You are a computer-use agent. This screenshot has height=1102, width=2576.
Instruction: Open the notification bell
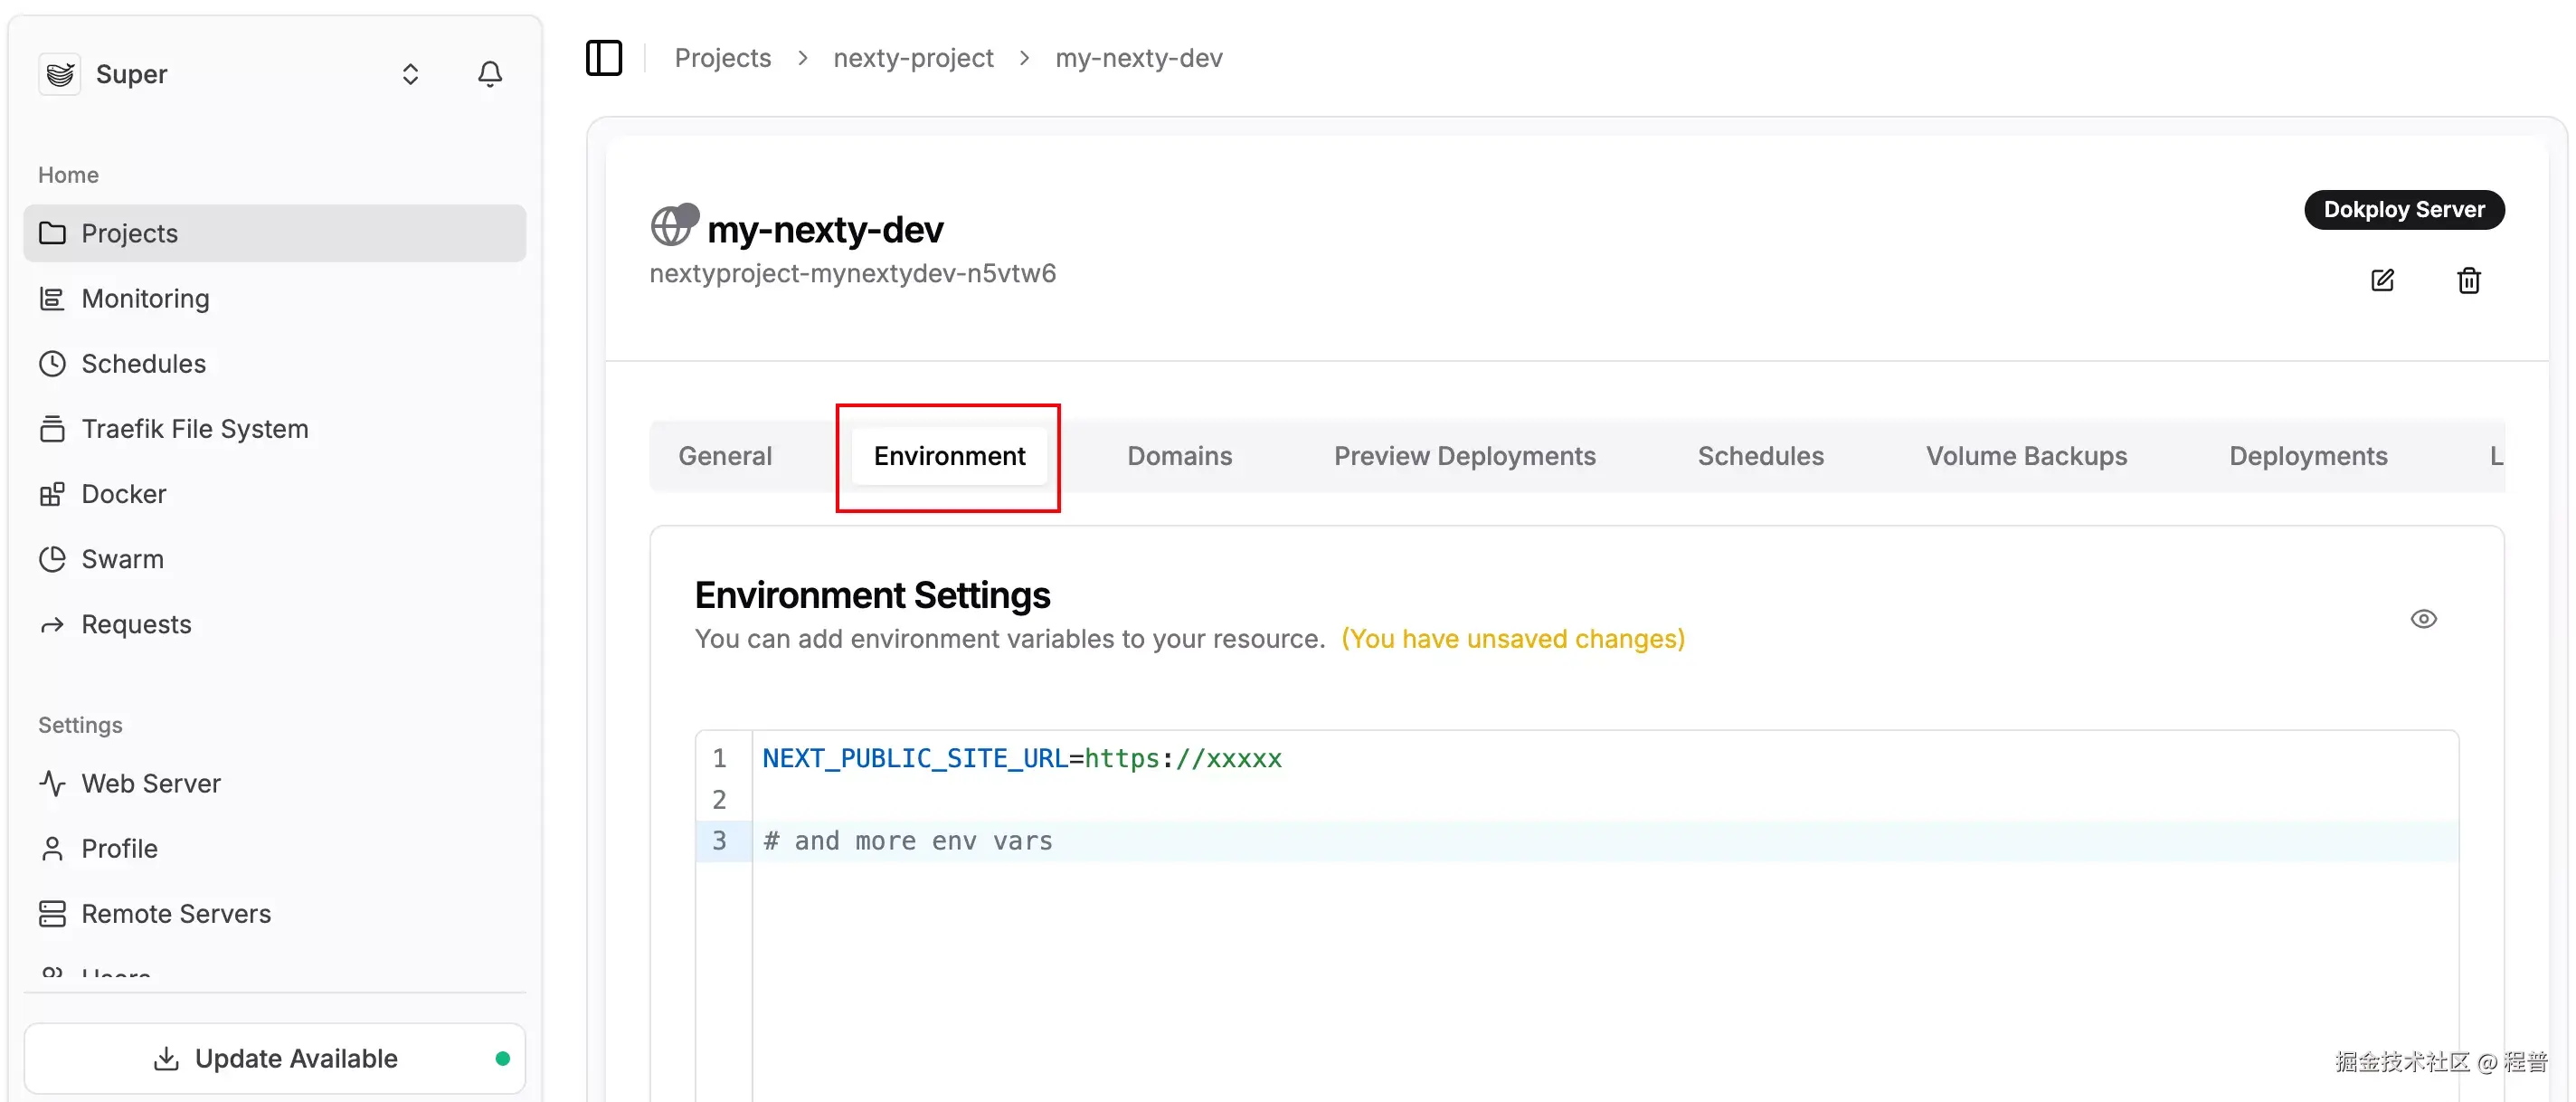490,73
